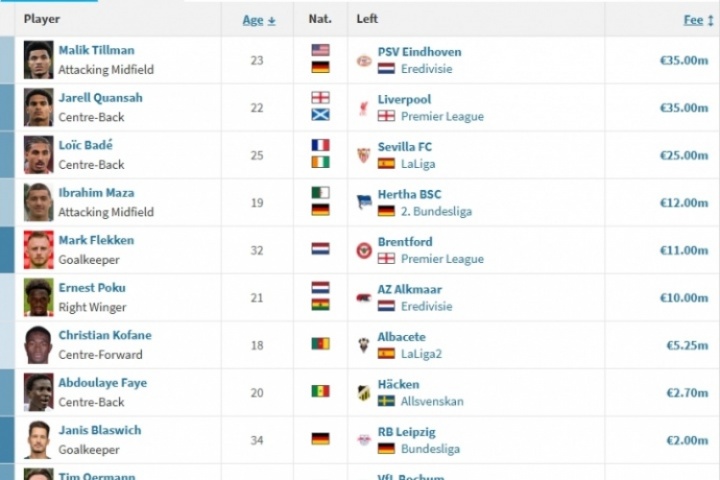Click Hertha BSC club crest icon
This screenshot has width=720, height=480.
point(364,203)
